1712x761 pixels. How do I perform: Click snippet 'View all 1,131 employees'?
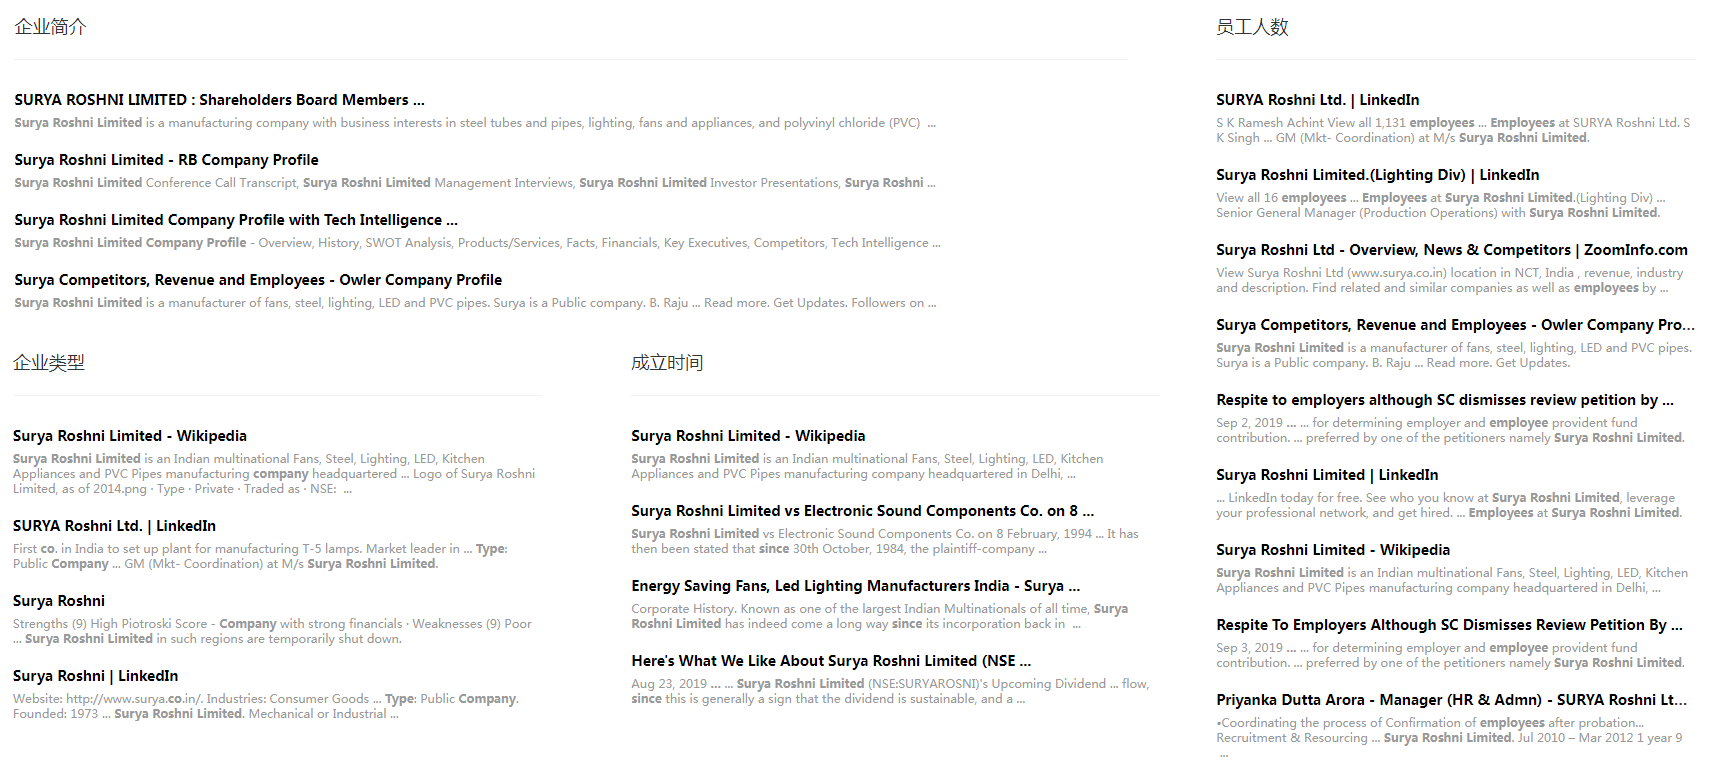[1453, 130]
